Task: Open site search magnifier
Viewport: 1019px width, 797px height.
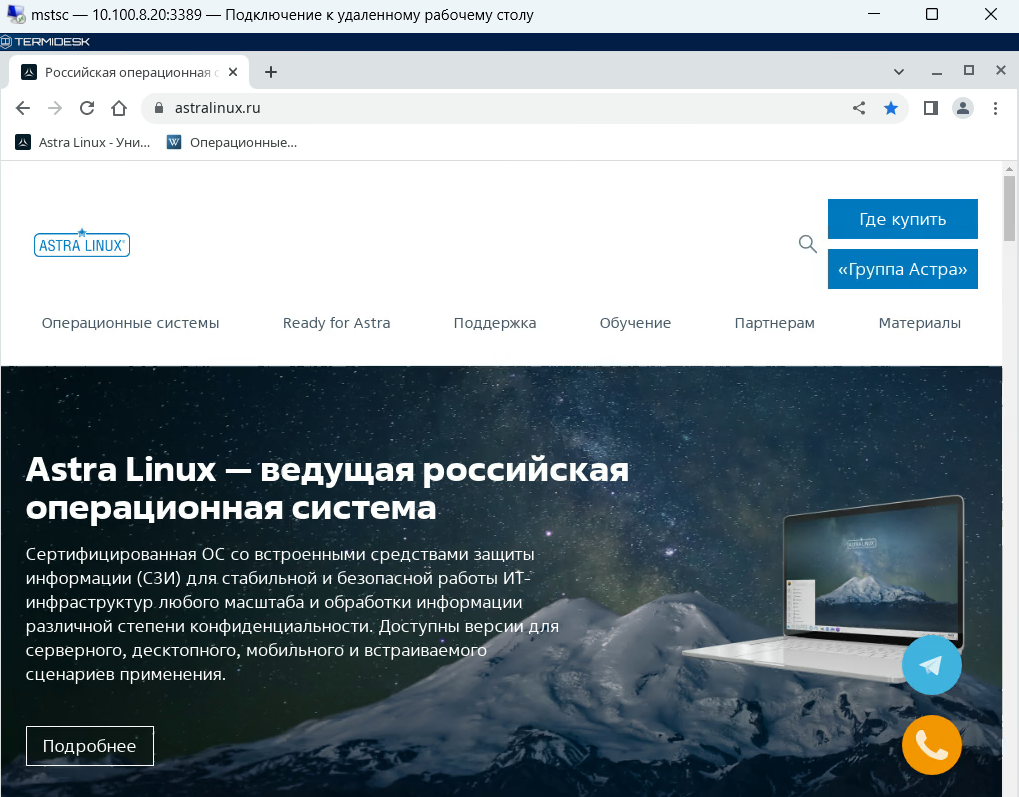Action: click(x=807, y=244)
